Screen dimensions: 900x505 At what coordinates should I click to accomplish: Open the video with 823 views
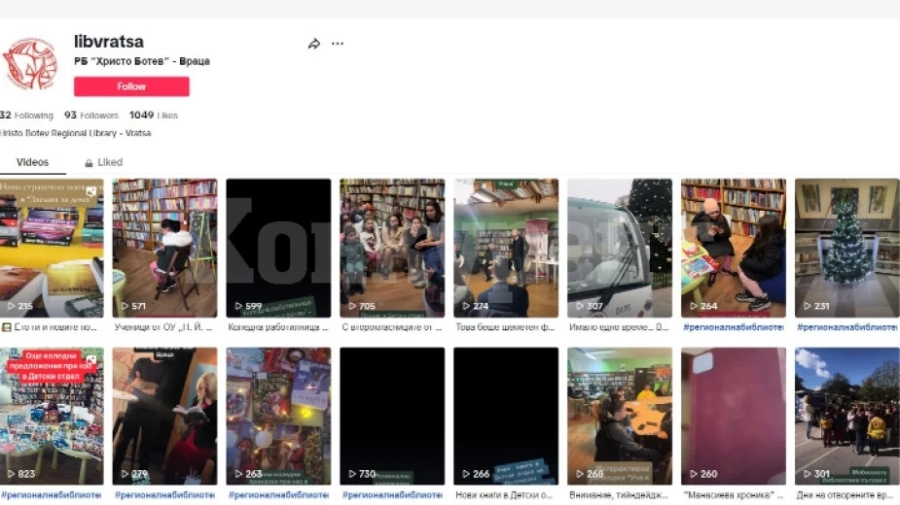(x=52, y=416)
